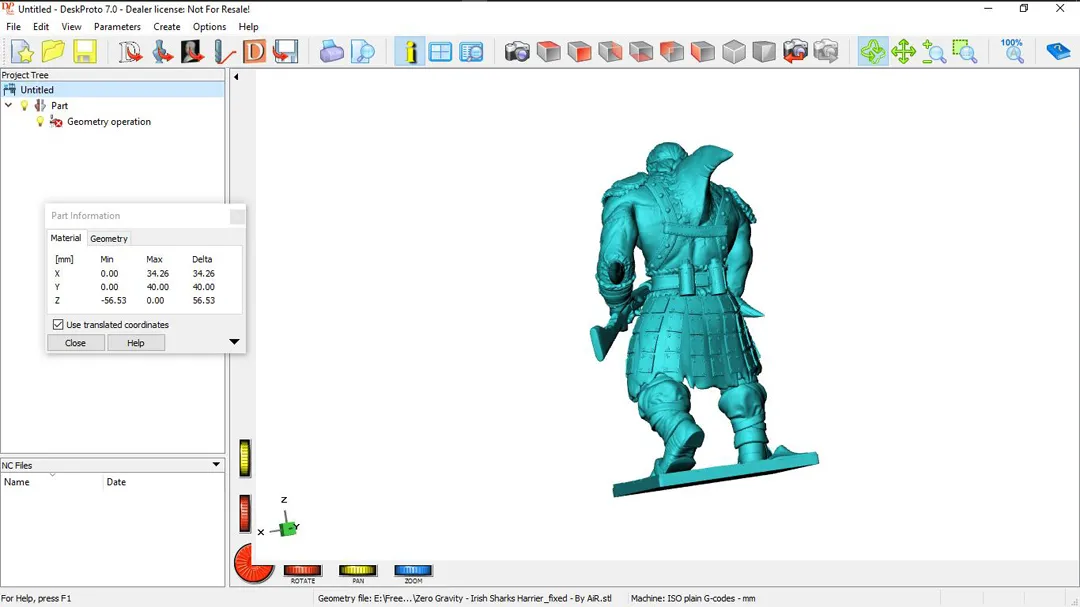Open help via the blue book icon
1080x607 pixels.
[x=1058, y=52]
